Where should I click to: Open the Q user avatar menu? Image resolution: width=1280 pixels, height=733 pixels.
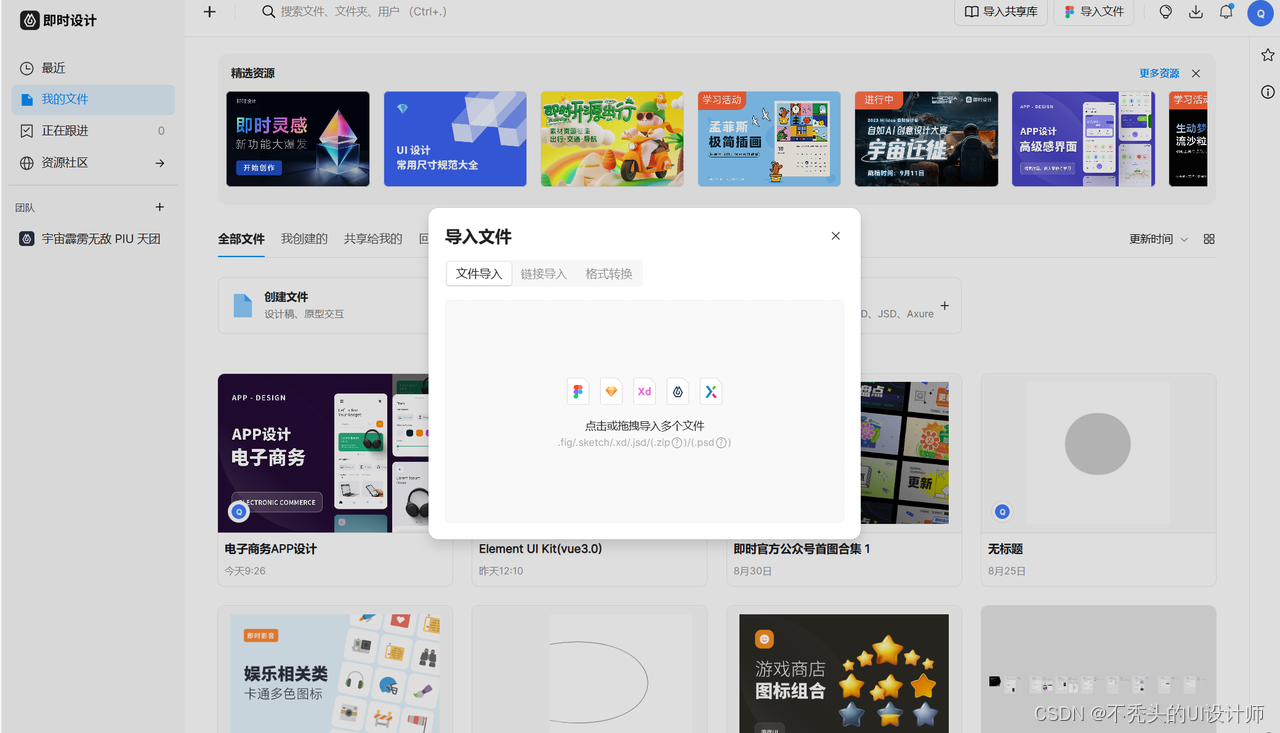(1259, 12)
